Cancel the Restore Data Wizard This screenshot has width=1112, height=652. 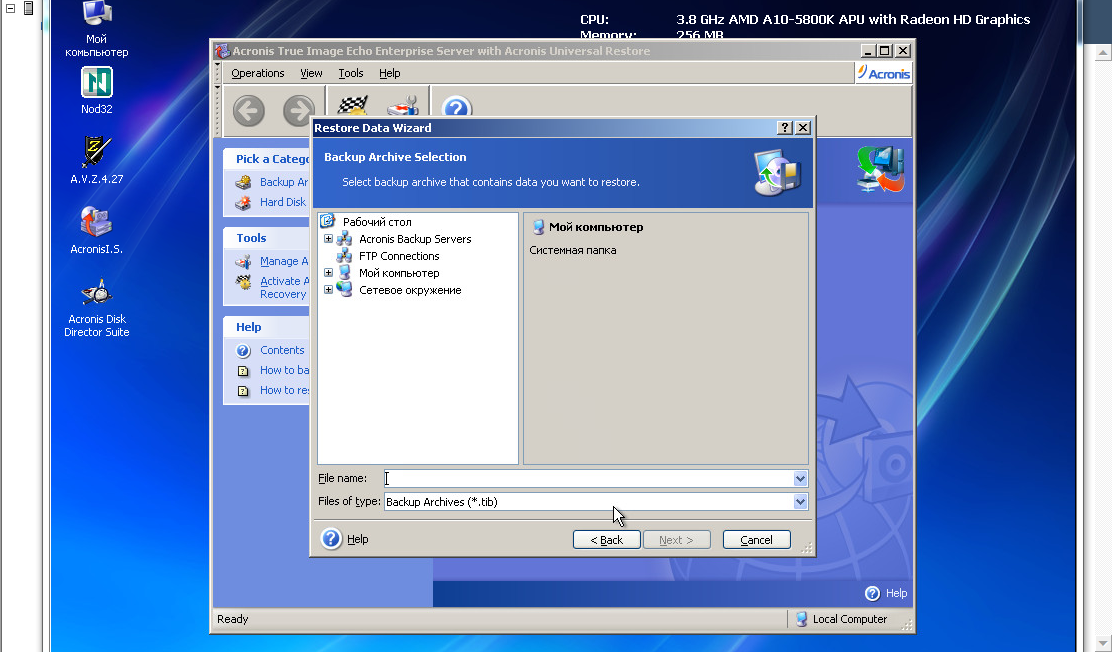(757, 540)
